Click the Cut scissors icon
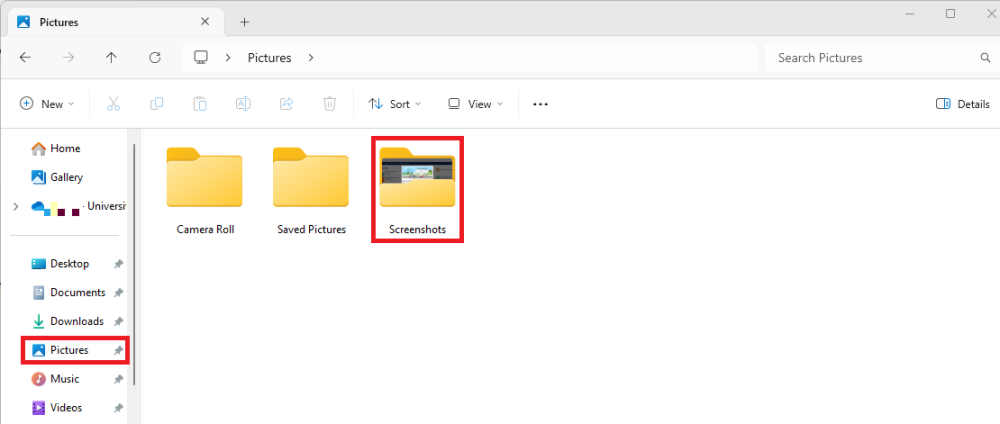Screen dimensions: 1000x424 coord(114,104)
